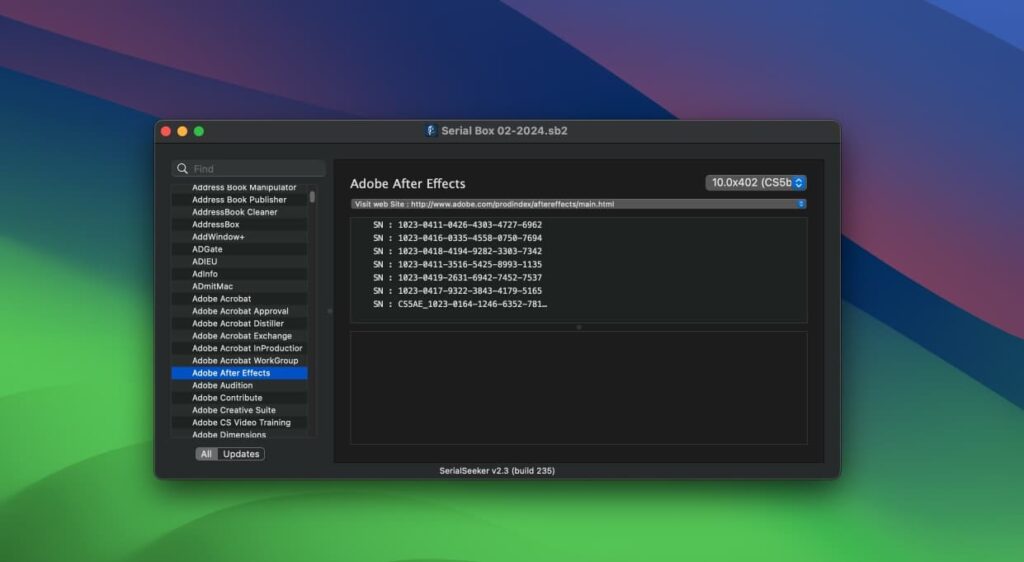
Task: Click serial line ending in 4727-6962
Action: (x=457, y=225)
